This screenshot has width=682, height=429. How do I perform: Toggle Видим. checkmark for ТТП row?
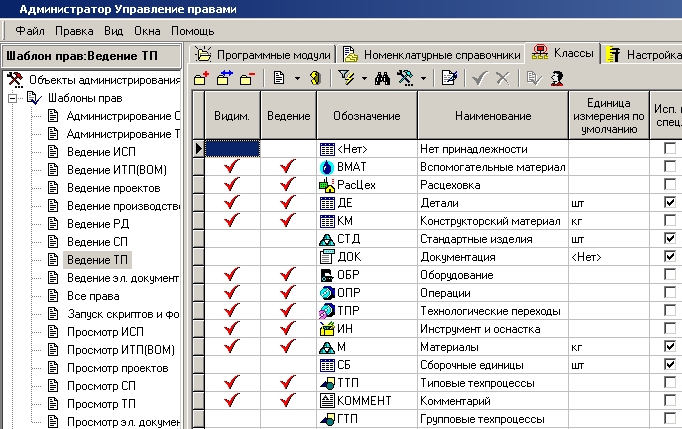tap(232, 383)
